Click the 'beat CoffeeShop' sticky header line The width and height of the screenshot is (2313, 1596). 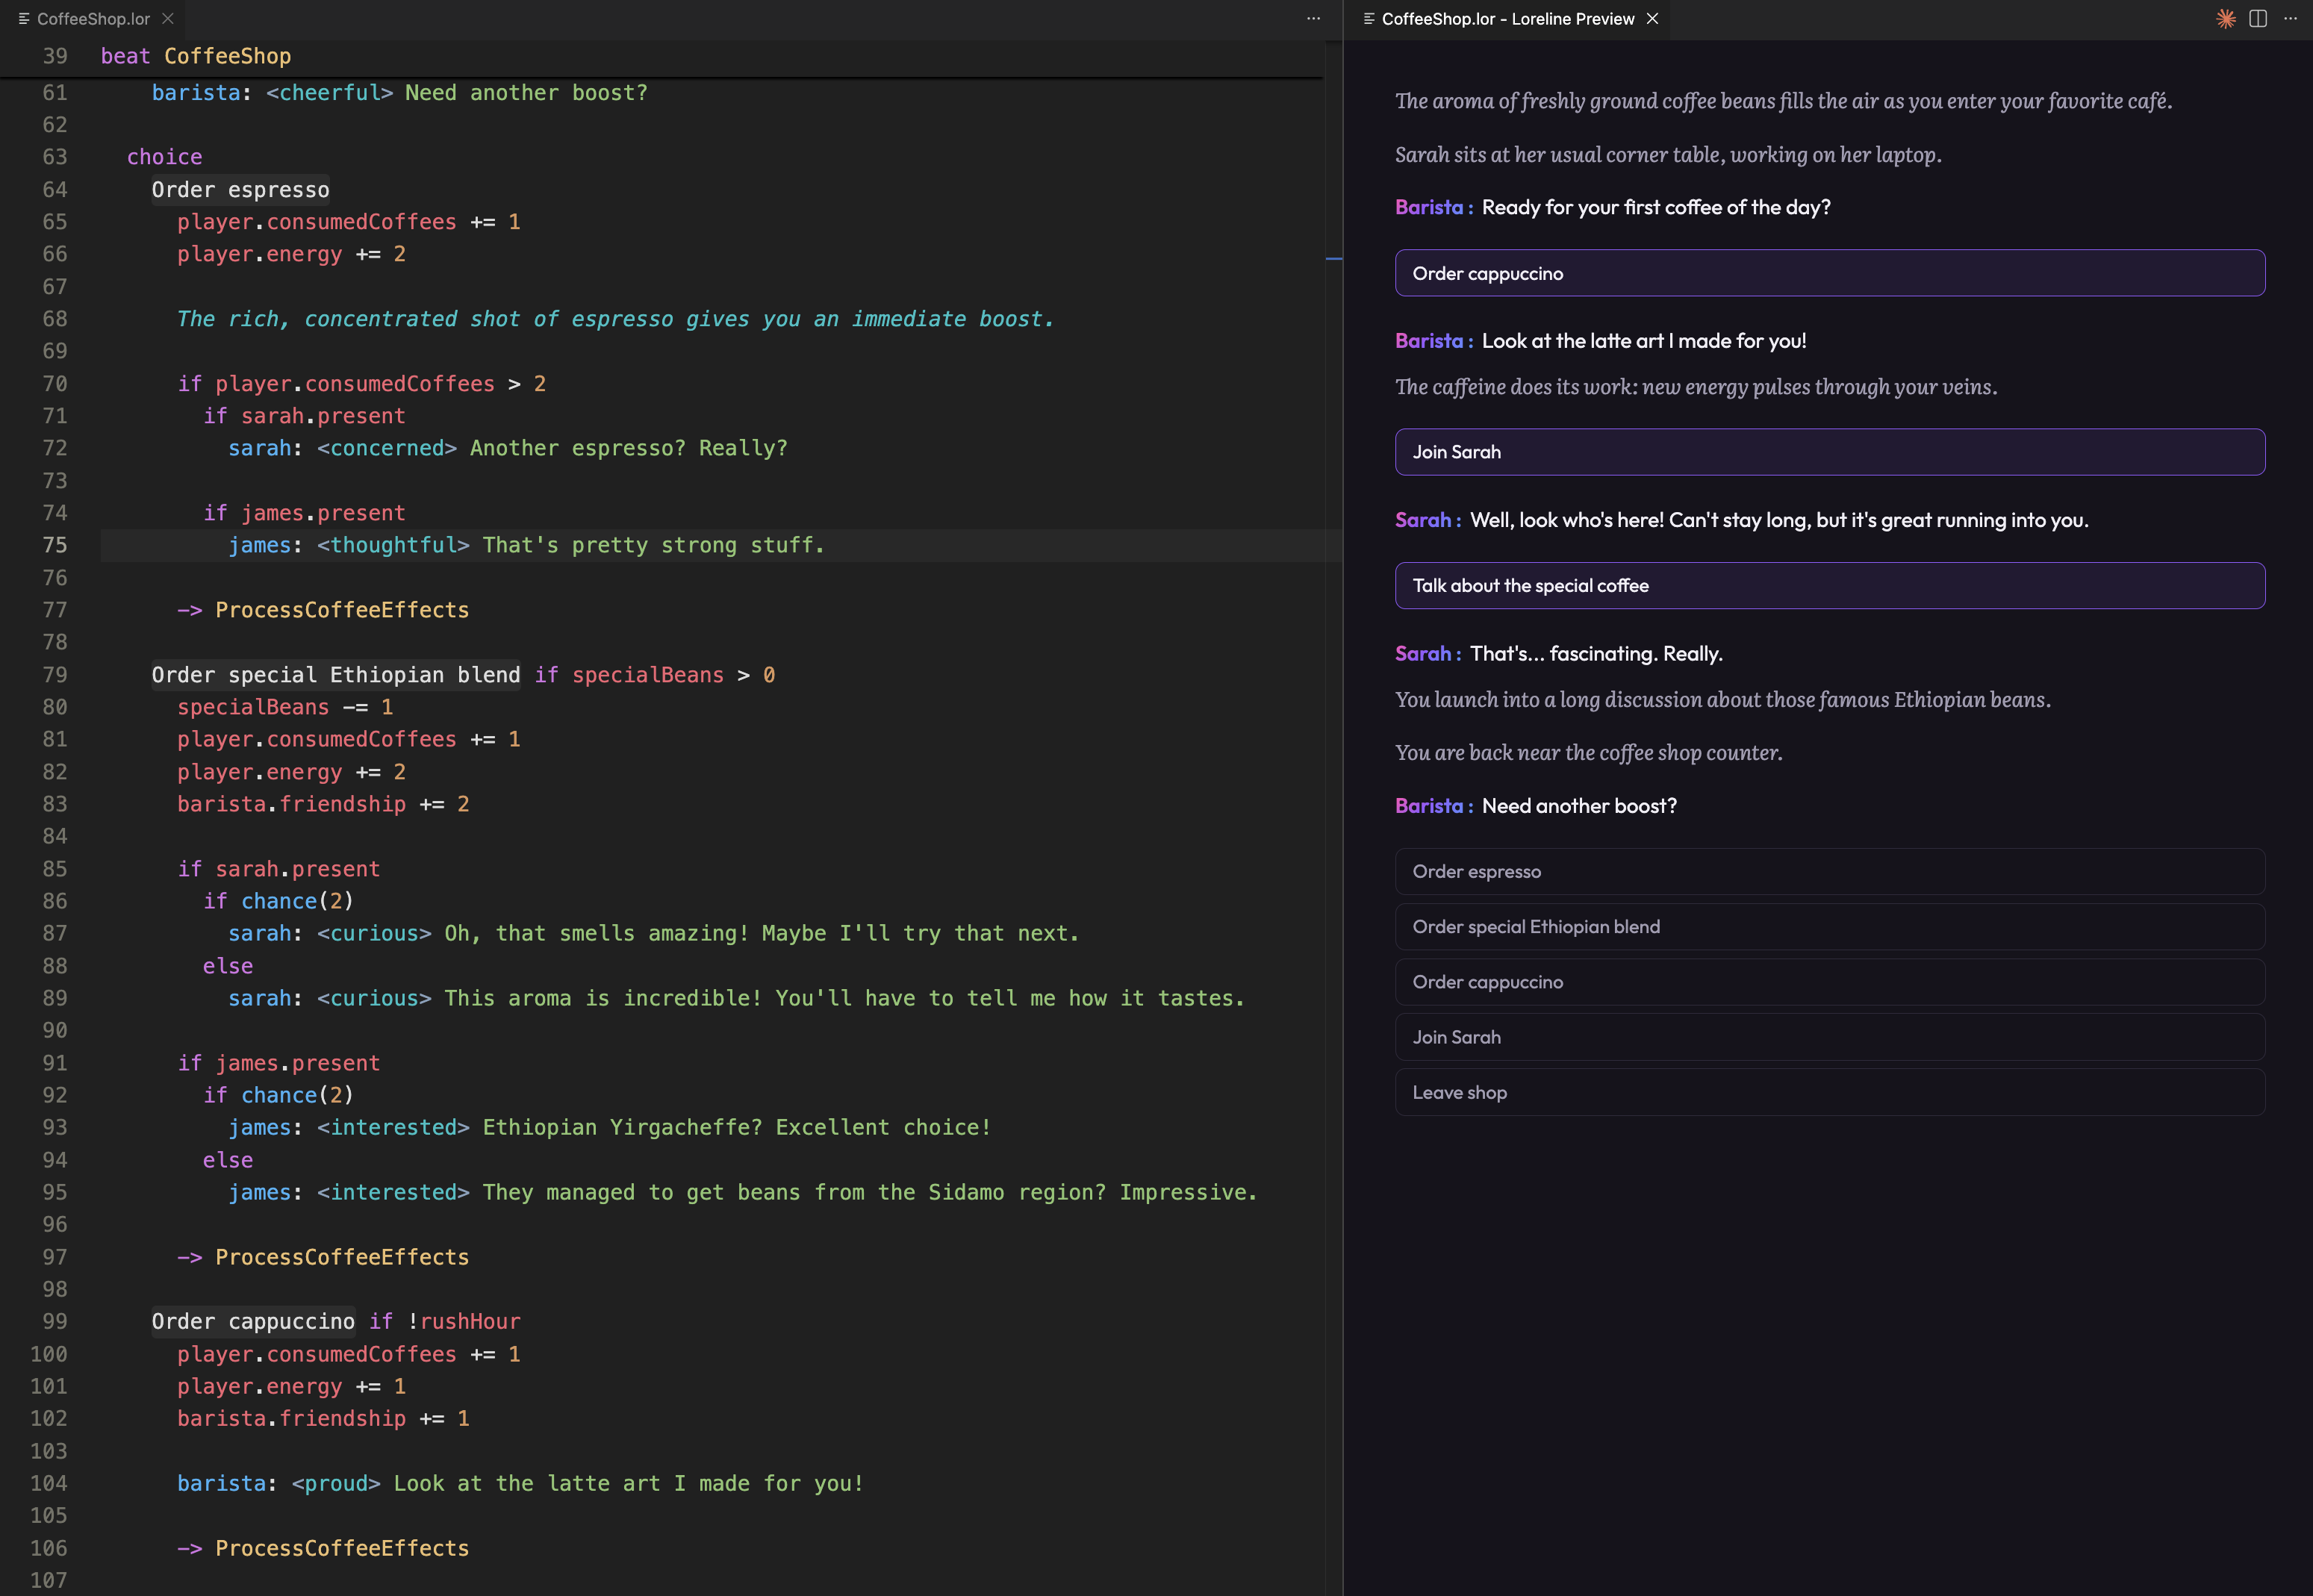(x=196, y=56)
